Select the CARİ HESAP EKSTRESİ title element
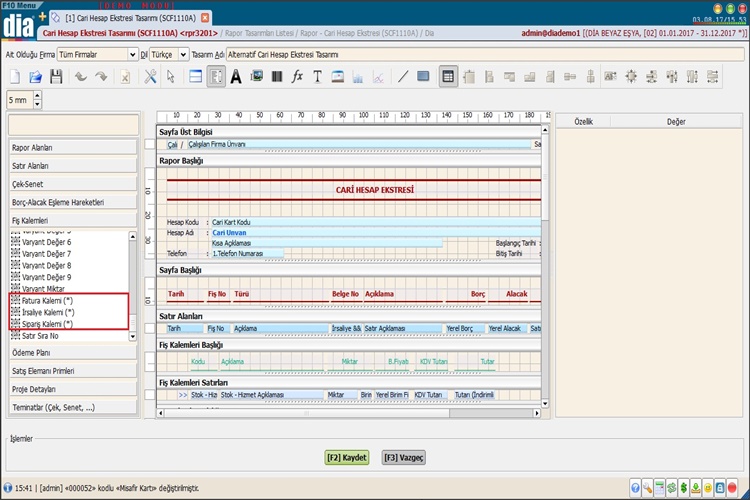Image resolution: width=750 pixels, height=500 pixels. pos(375,190)
